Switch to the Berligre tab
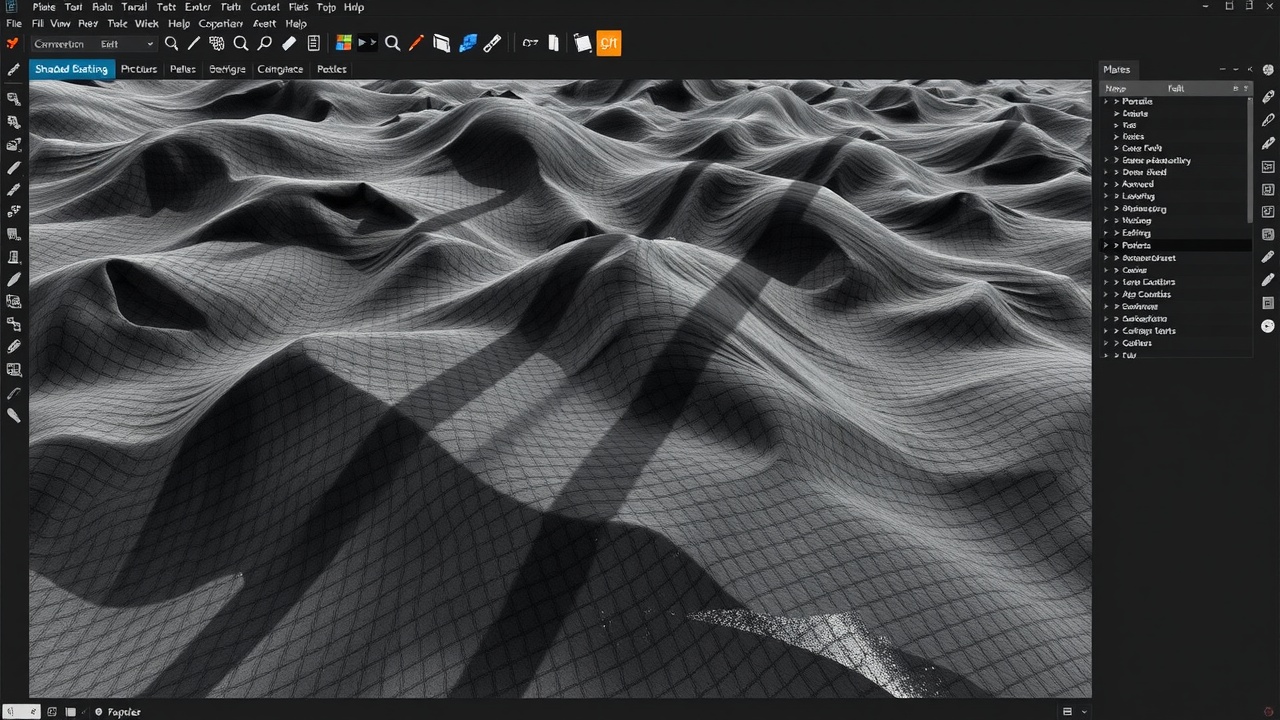Image resolution: width=1280 pixels, height=720 pixels. click(227, 69)
